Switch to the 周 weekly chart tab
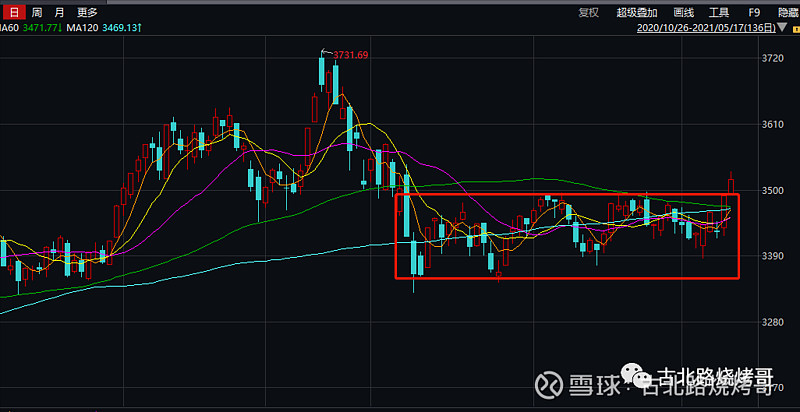 pyautogui.click(x=37, y=13)
